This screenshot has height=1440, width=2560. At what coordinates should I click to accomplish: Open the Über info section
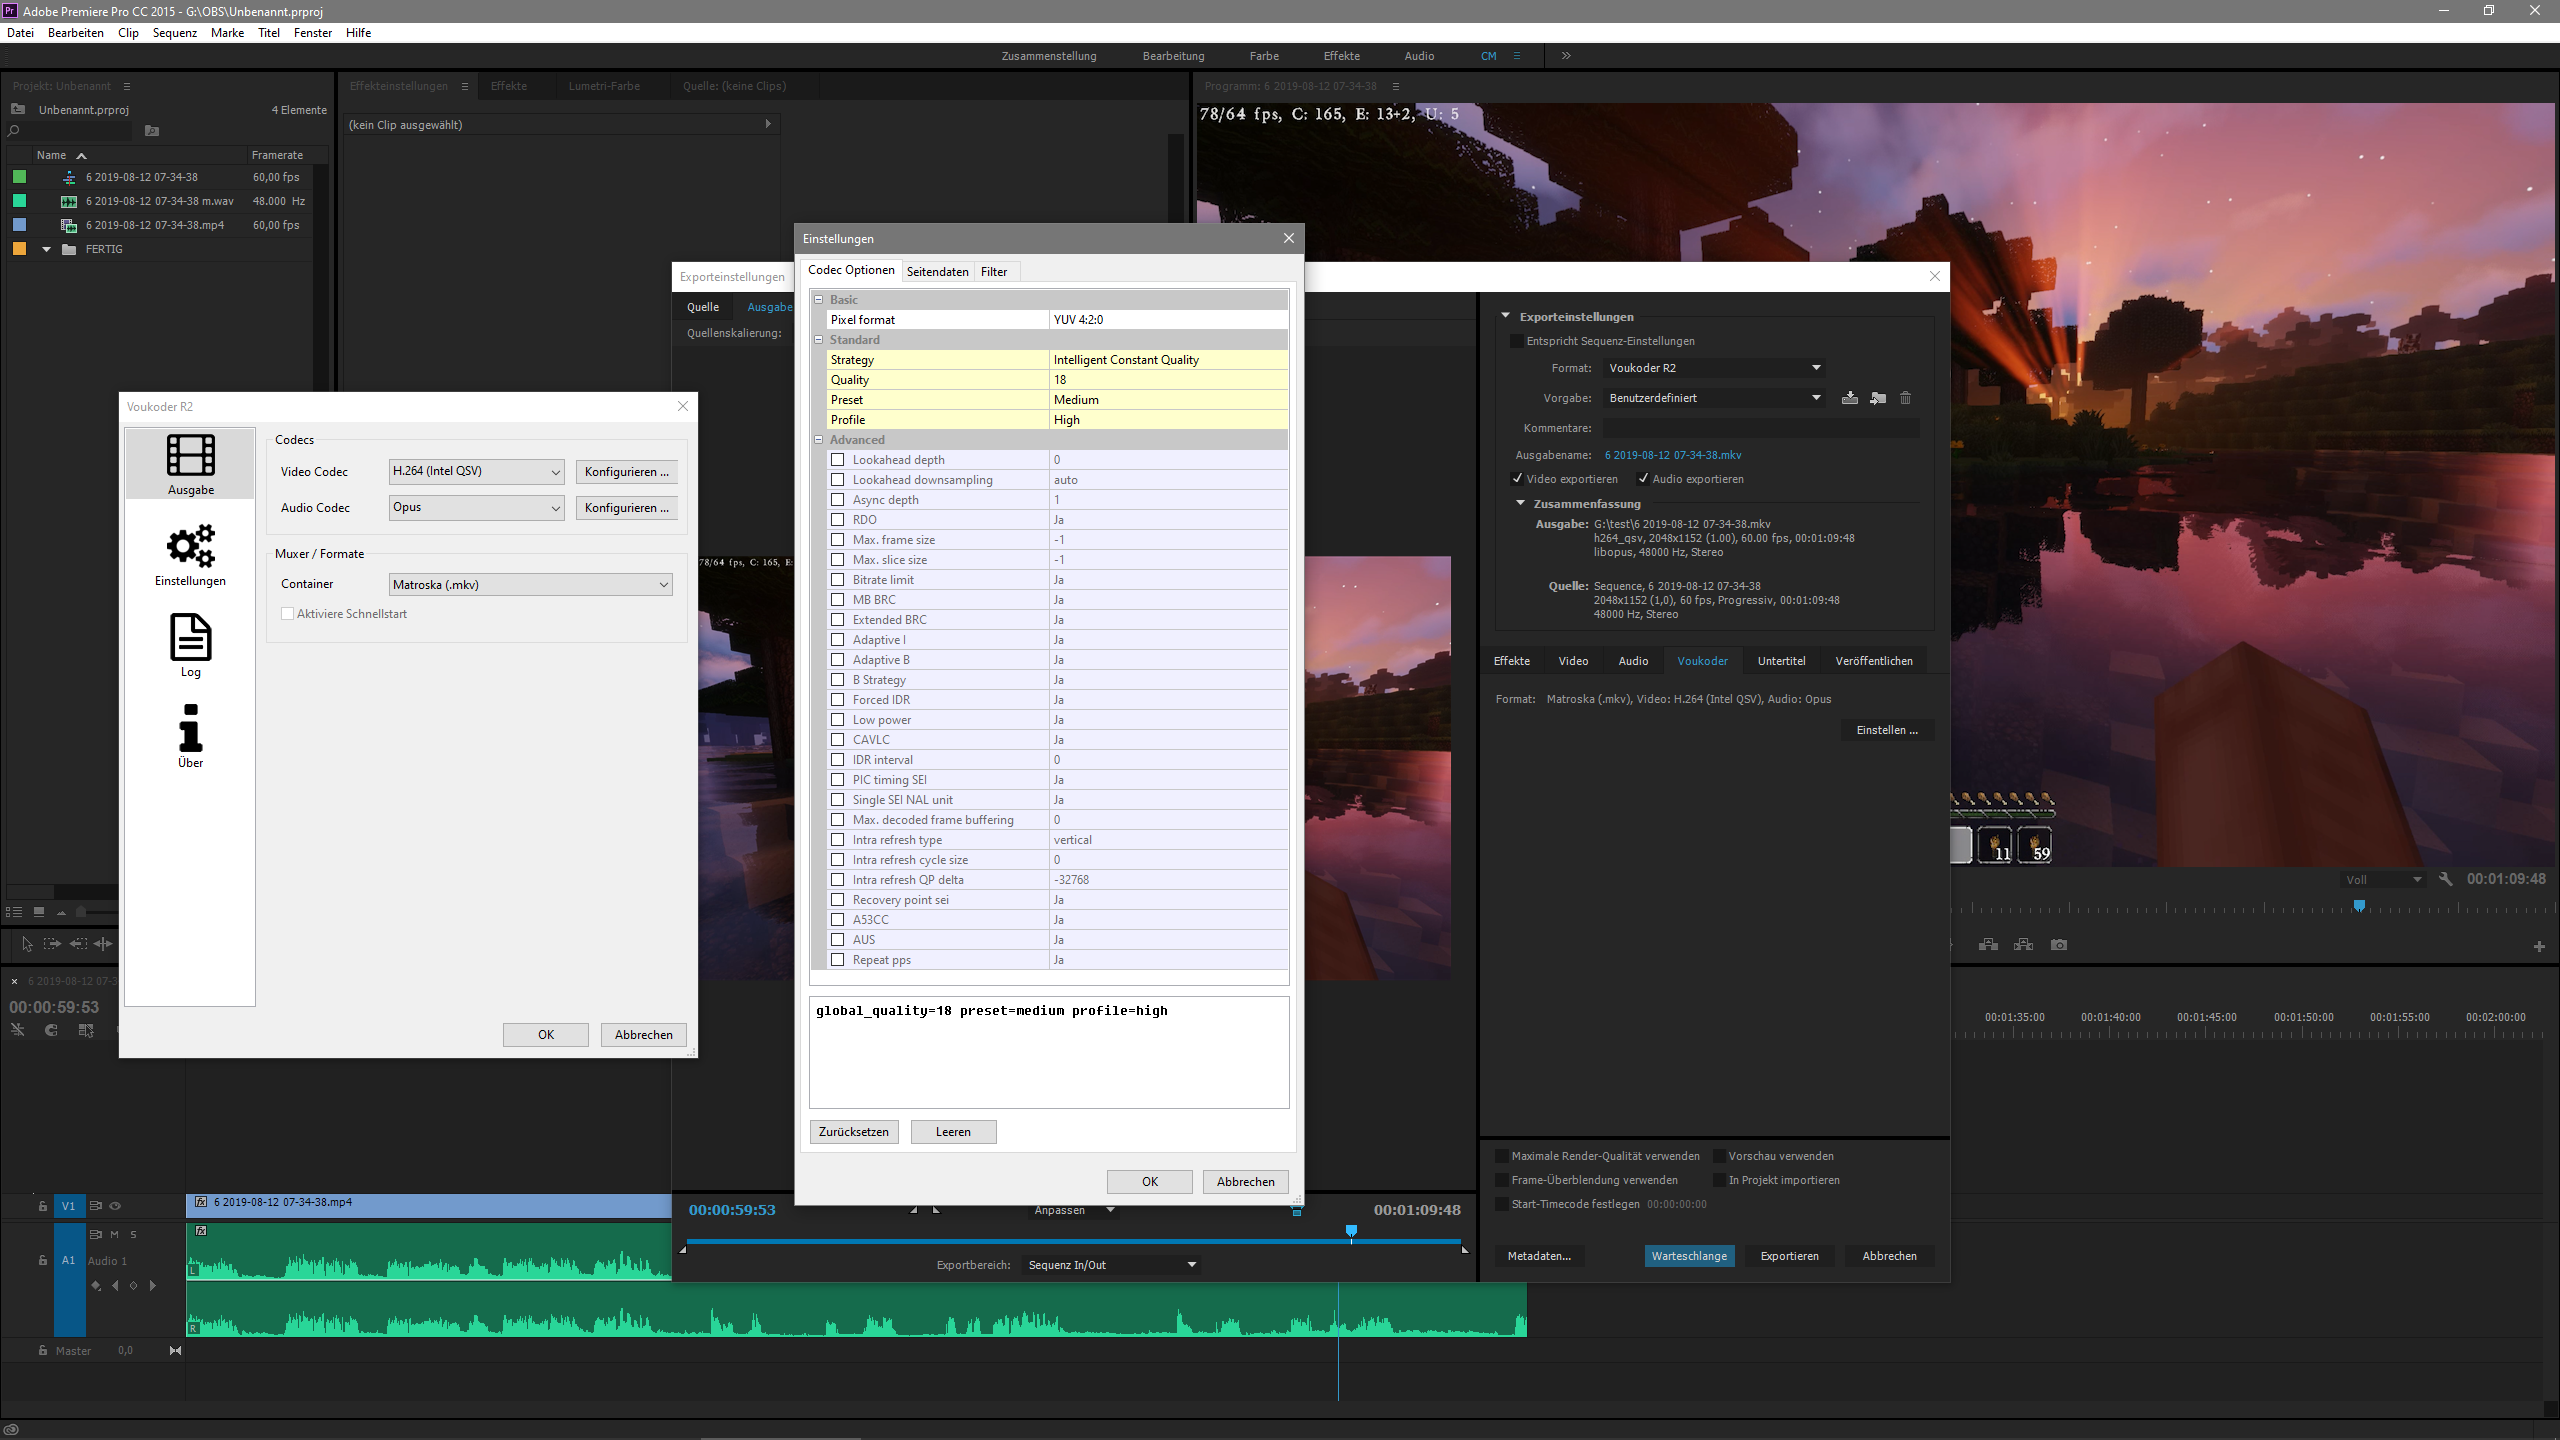190,735
